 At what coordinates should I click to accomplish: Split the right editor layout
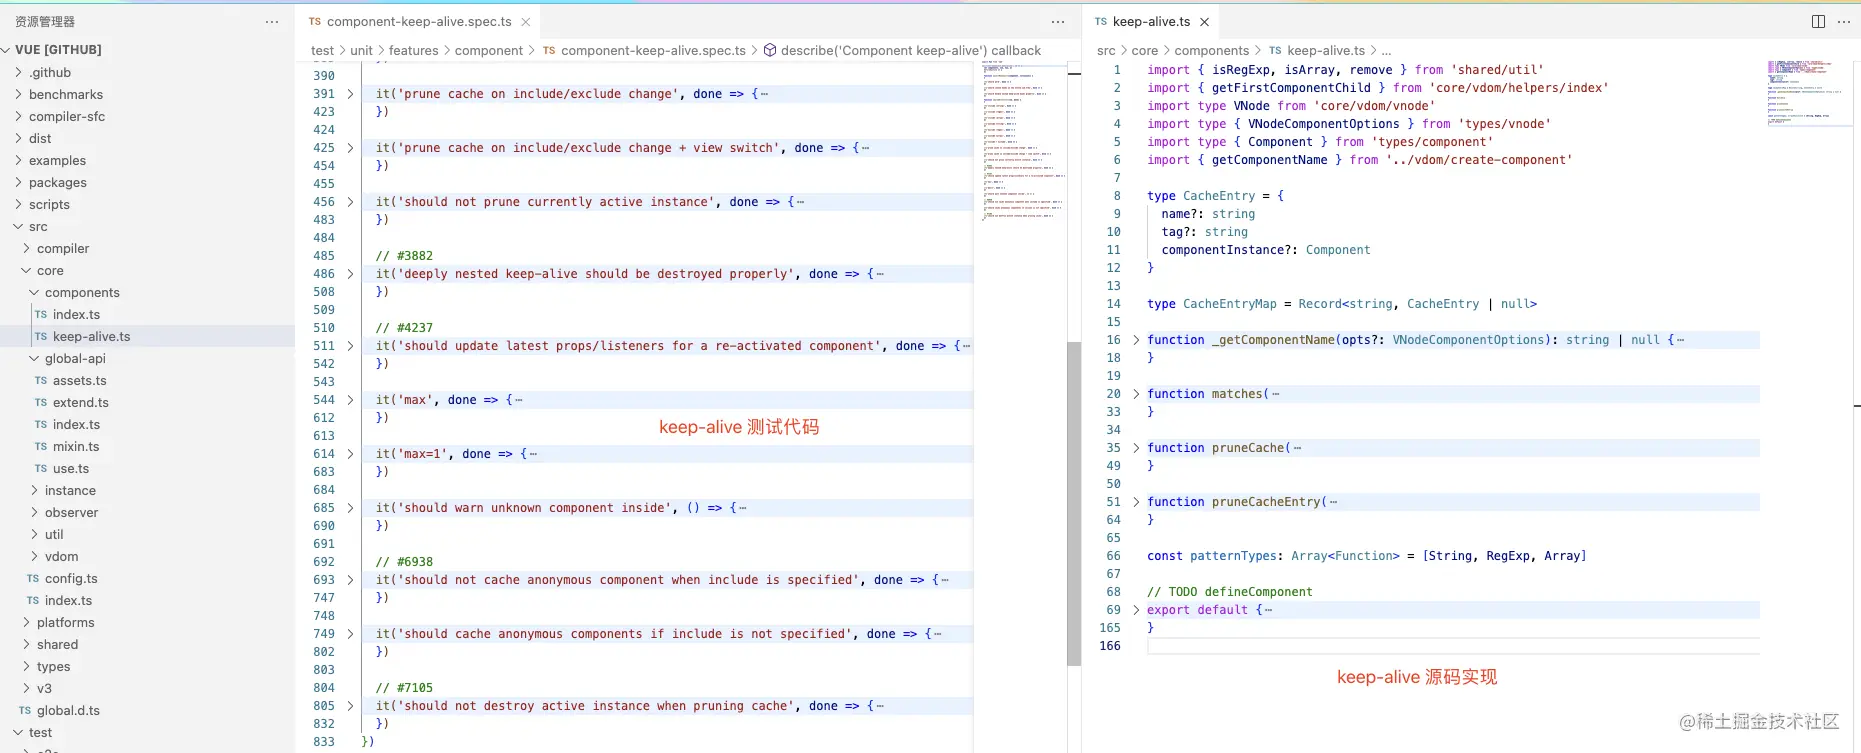point(1818,21)
